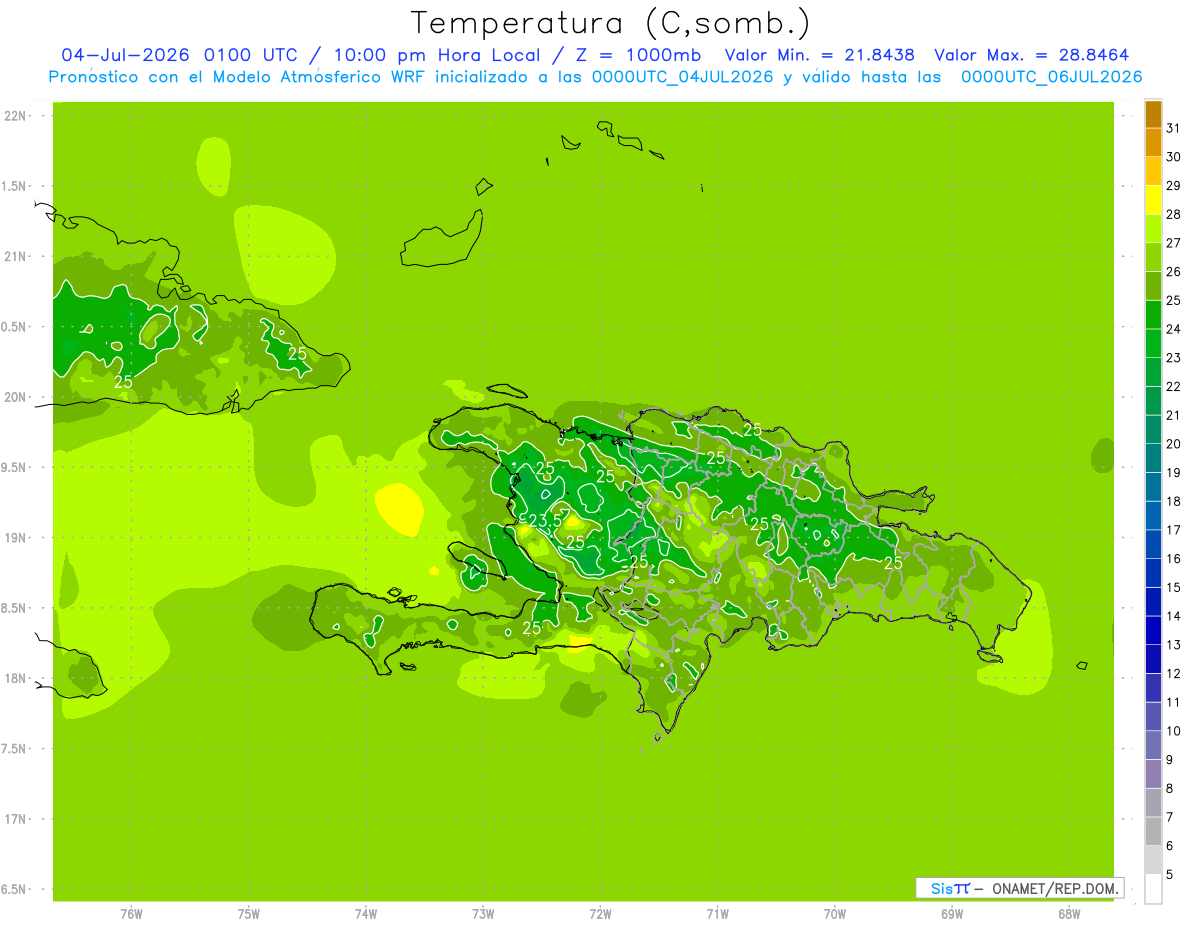
Task: Click legend value '5' at the colorbar bottom
Action: tap(1170, 874)
